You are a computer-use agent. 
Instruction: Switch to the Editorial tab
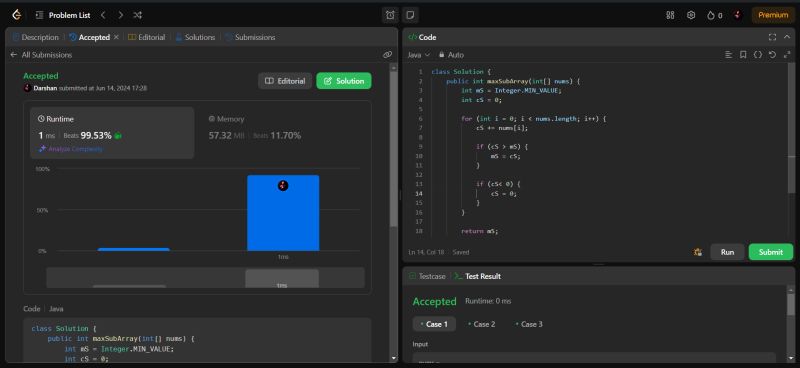click(146, 37)
